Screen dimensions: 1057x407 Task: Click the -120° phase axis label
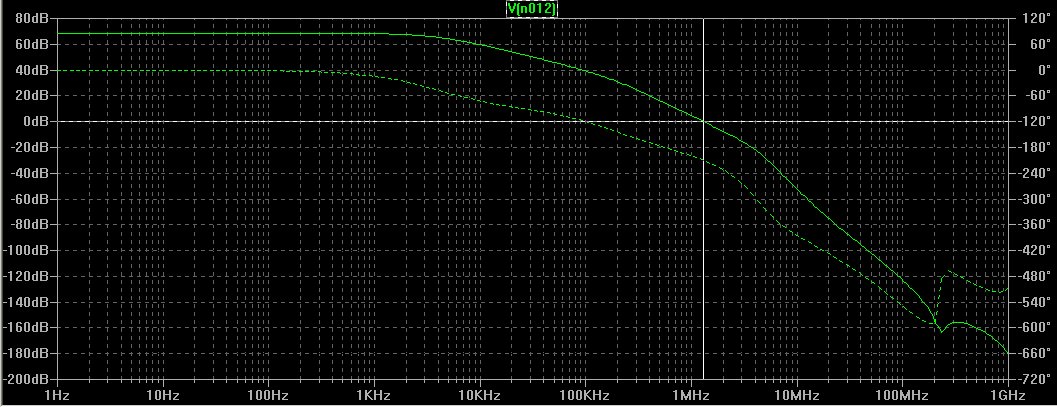[x=1033, y=121]
